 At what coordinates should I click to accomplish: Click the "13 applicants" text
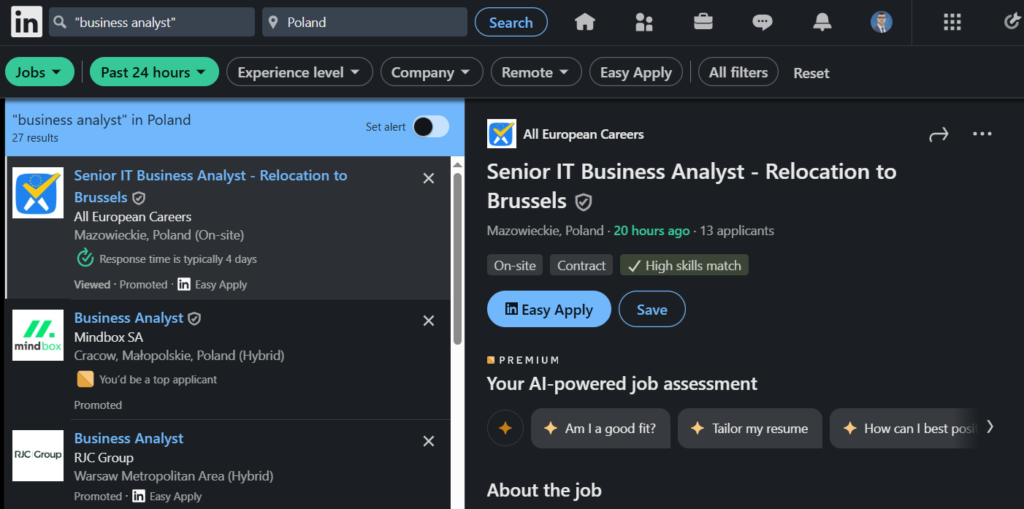pos(737,231)
